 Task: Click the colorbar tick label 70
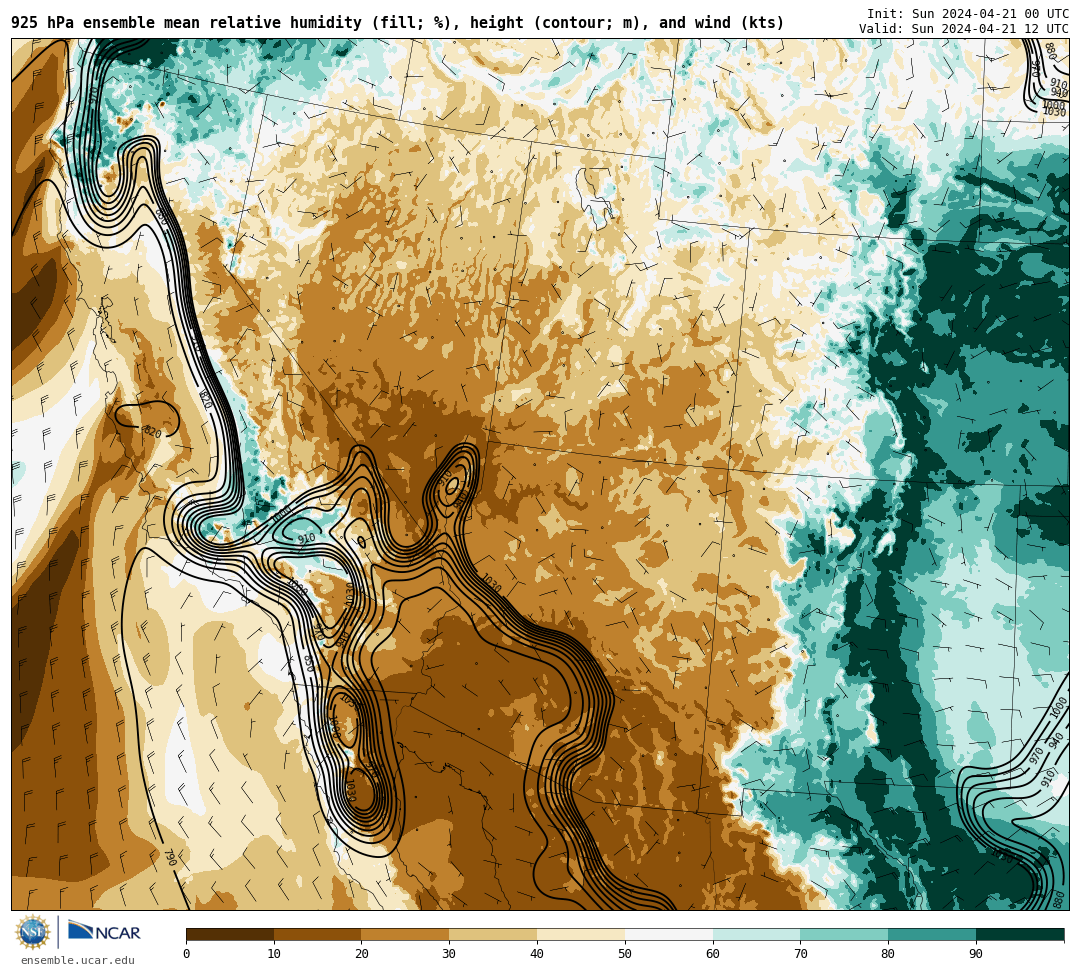coord(800,954)
